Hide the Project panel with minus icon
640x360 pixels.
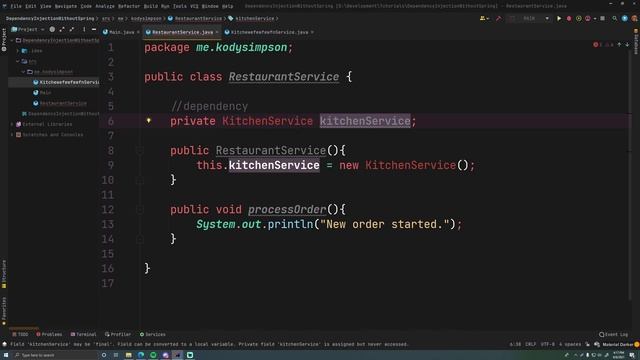click(x=94, y=29)
